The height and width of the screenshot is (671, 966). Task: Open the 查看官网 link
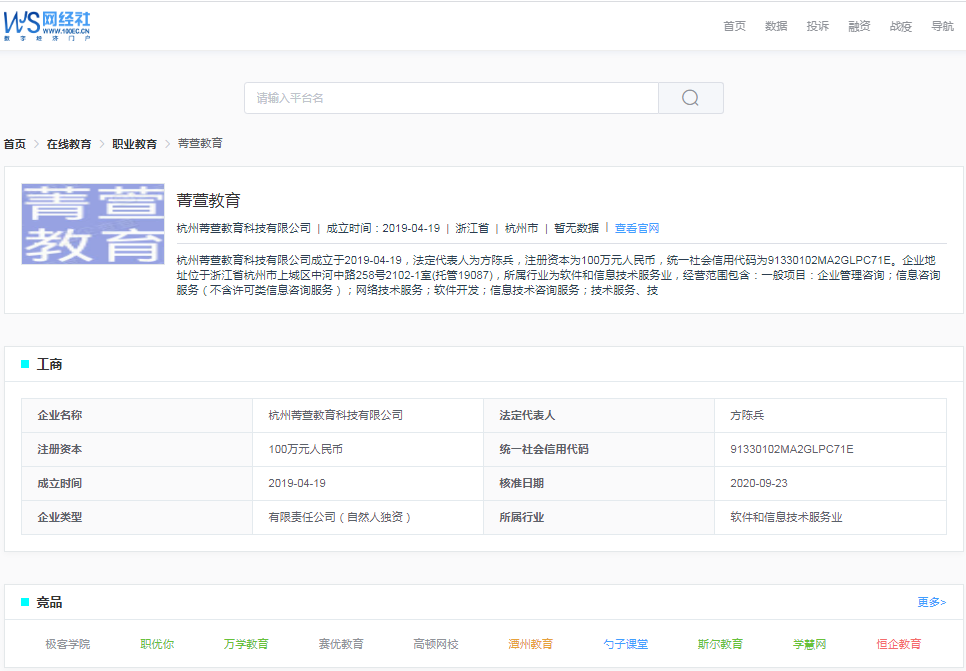click(x=637, y=228)
